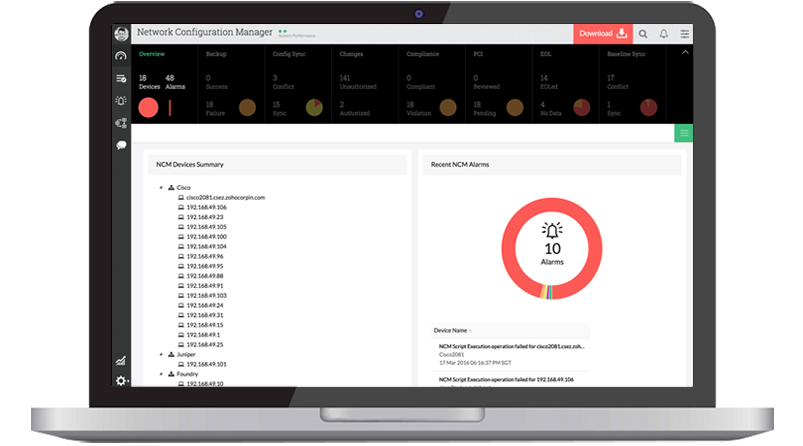
Task: Open the config tools icon in sidebar
Action: 121,123
